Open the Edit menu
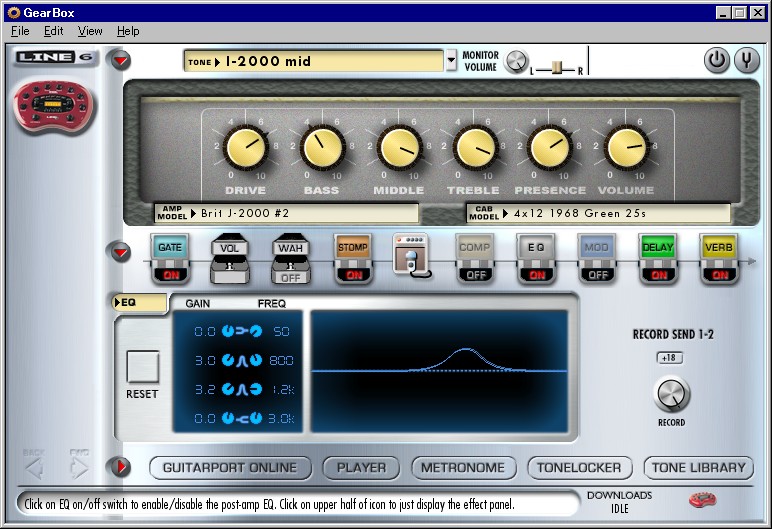The width and height of the screenshot is (772, 529). [53, 31]
